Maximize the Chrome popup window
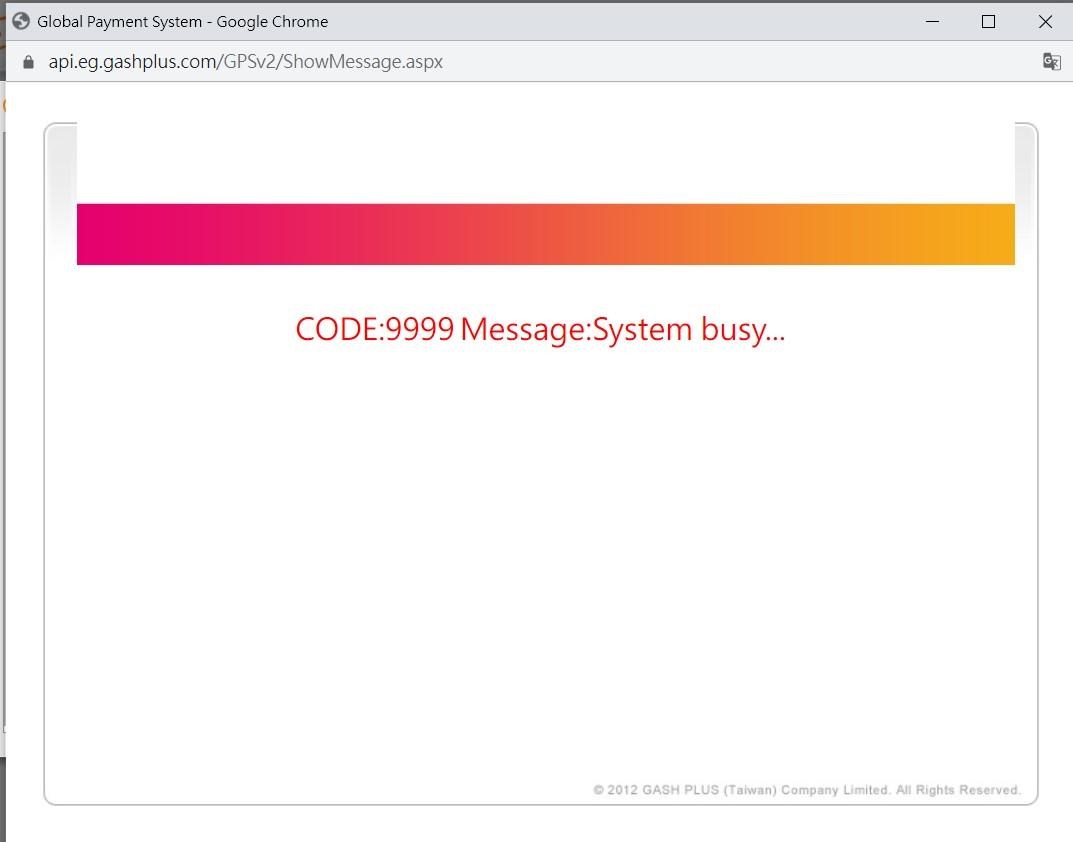This screenshot has width=1073, height=842. (989, 21)
